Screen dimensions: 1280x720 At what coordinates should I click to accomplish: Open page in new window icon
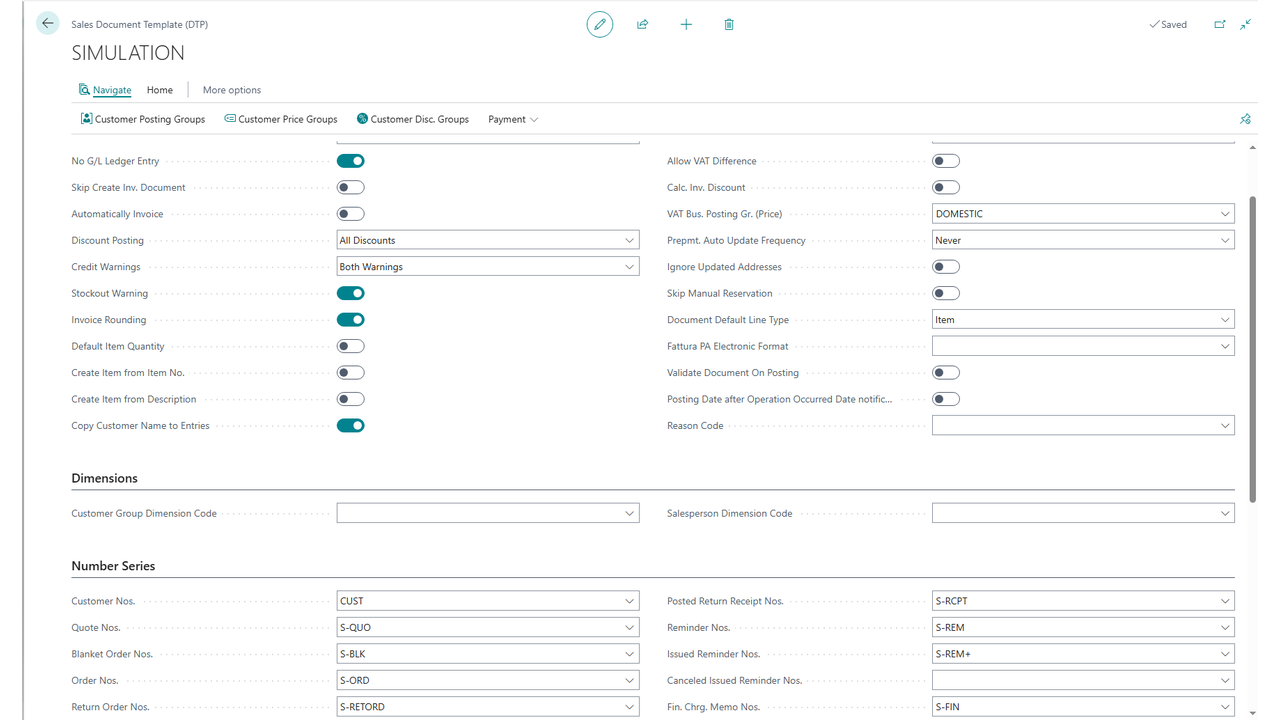click(x=1220, y=24)
